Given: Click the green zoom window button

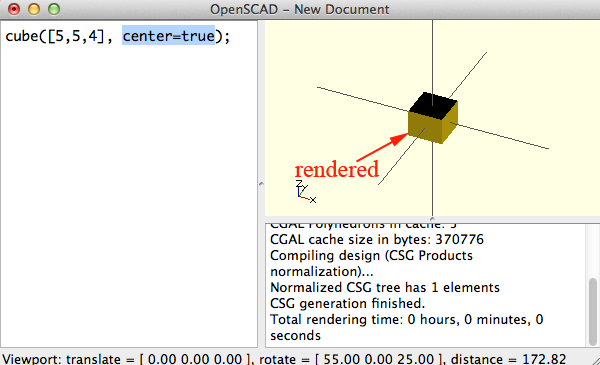Looking at the screenshot, I should point(54,9).
